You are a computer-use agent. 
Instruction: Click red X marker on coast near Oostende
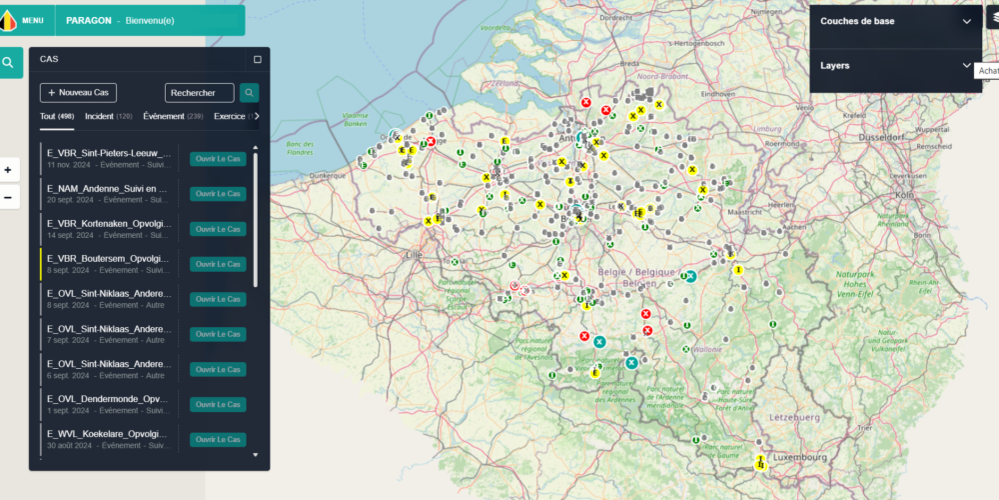pos(431,141)
